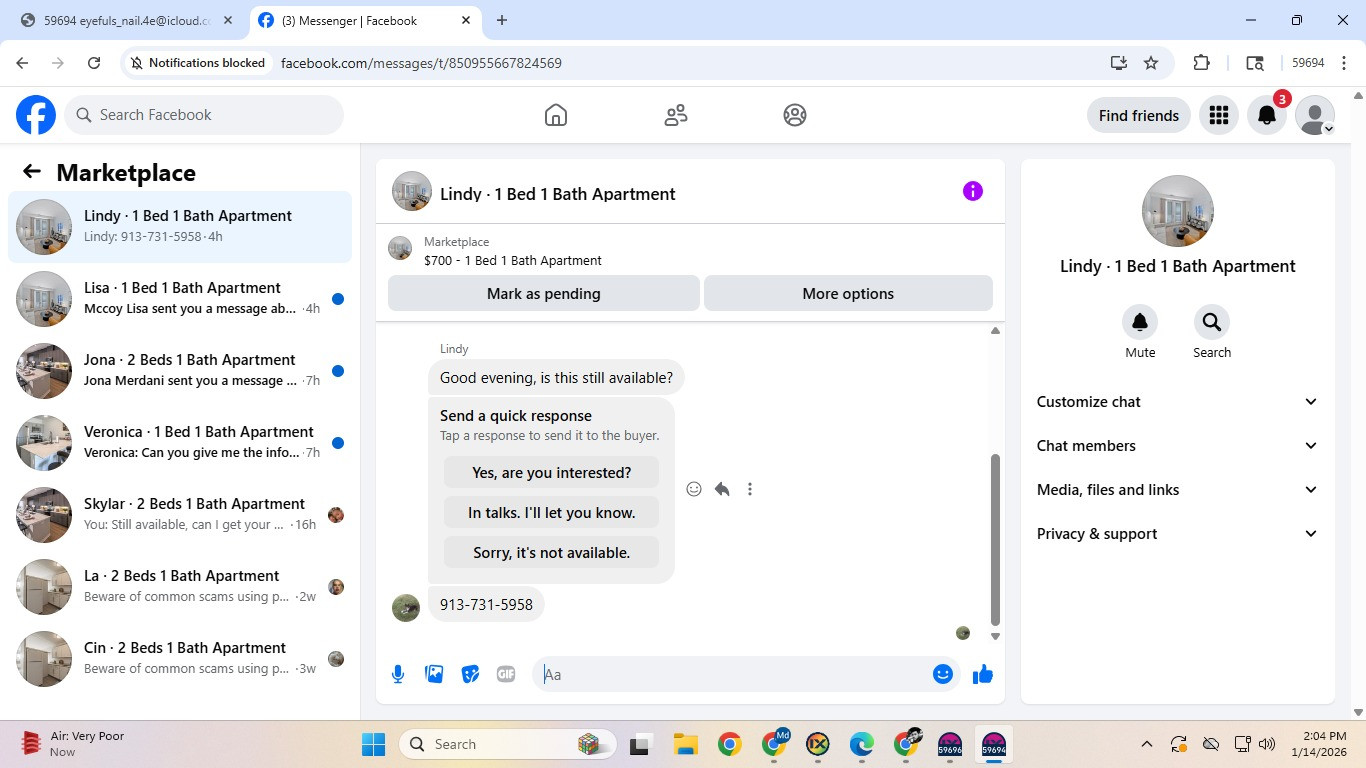Image resolution: width=1366 pixels, height=768 pixels.
Task: Open the Lisa 1 Bed 1 Bath conversation
Action: (180, 299)
